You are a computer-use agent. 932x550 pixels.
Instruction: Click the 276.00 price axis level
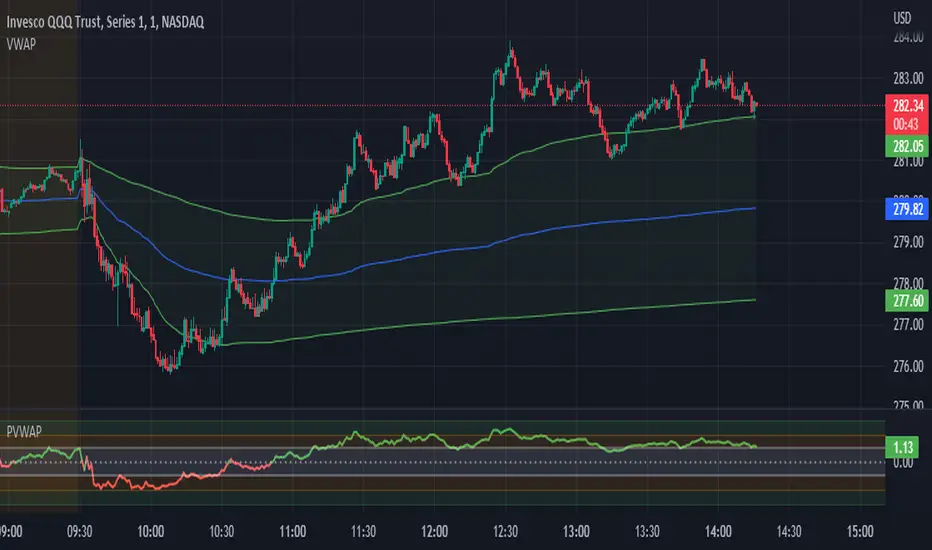pyautogui.click(x=908, y=366)
